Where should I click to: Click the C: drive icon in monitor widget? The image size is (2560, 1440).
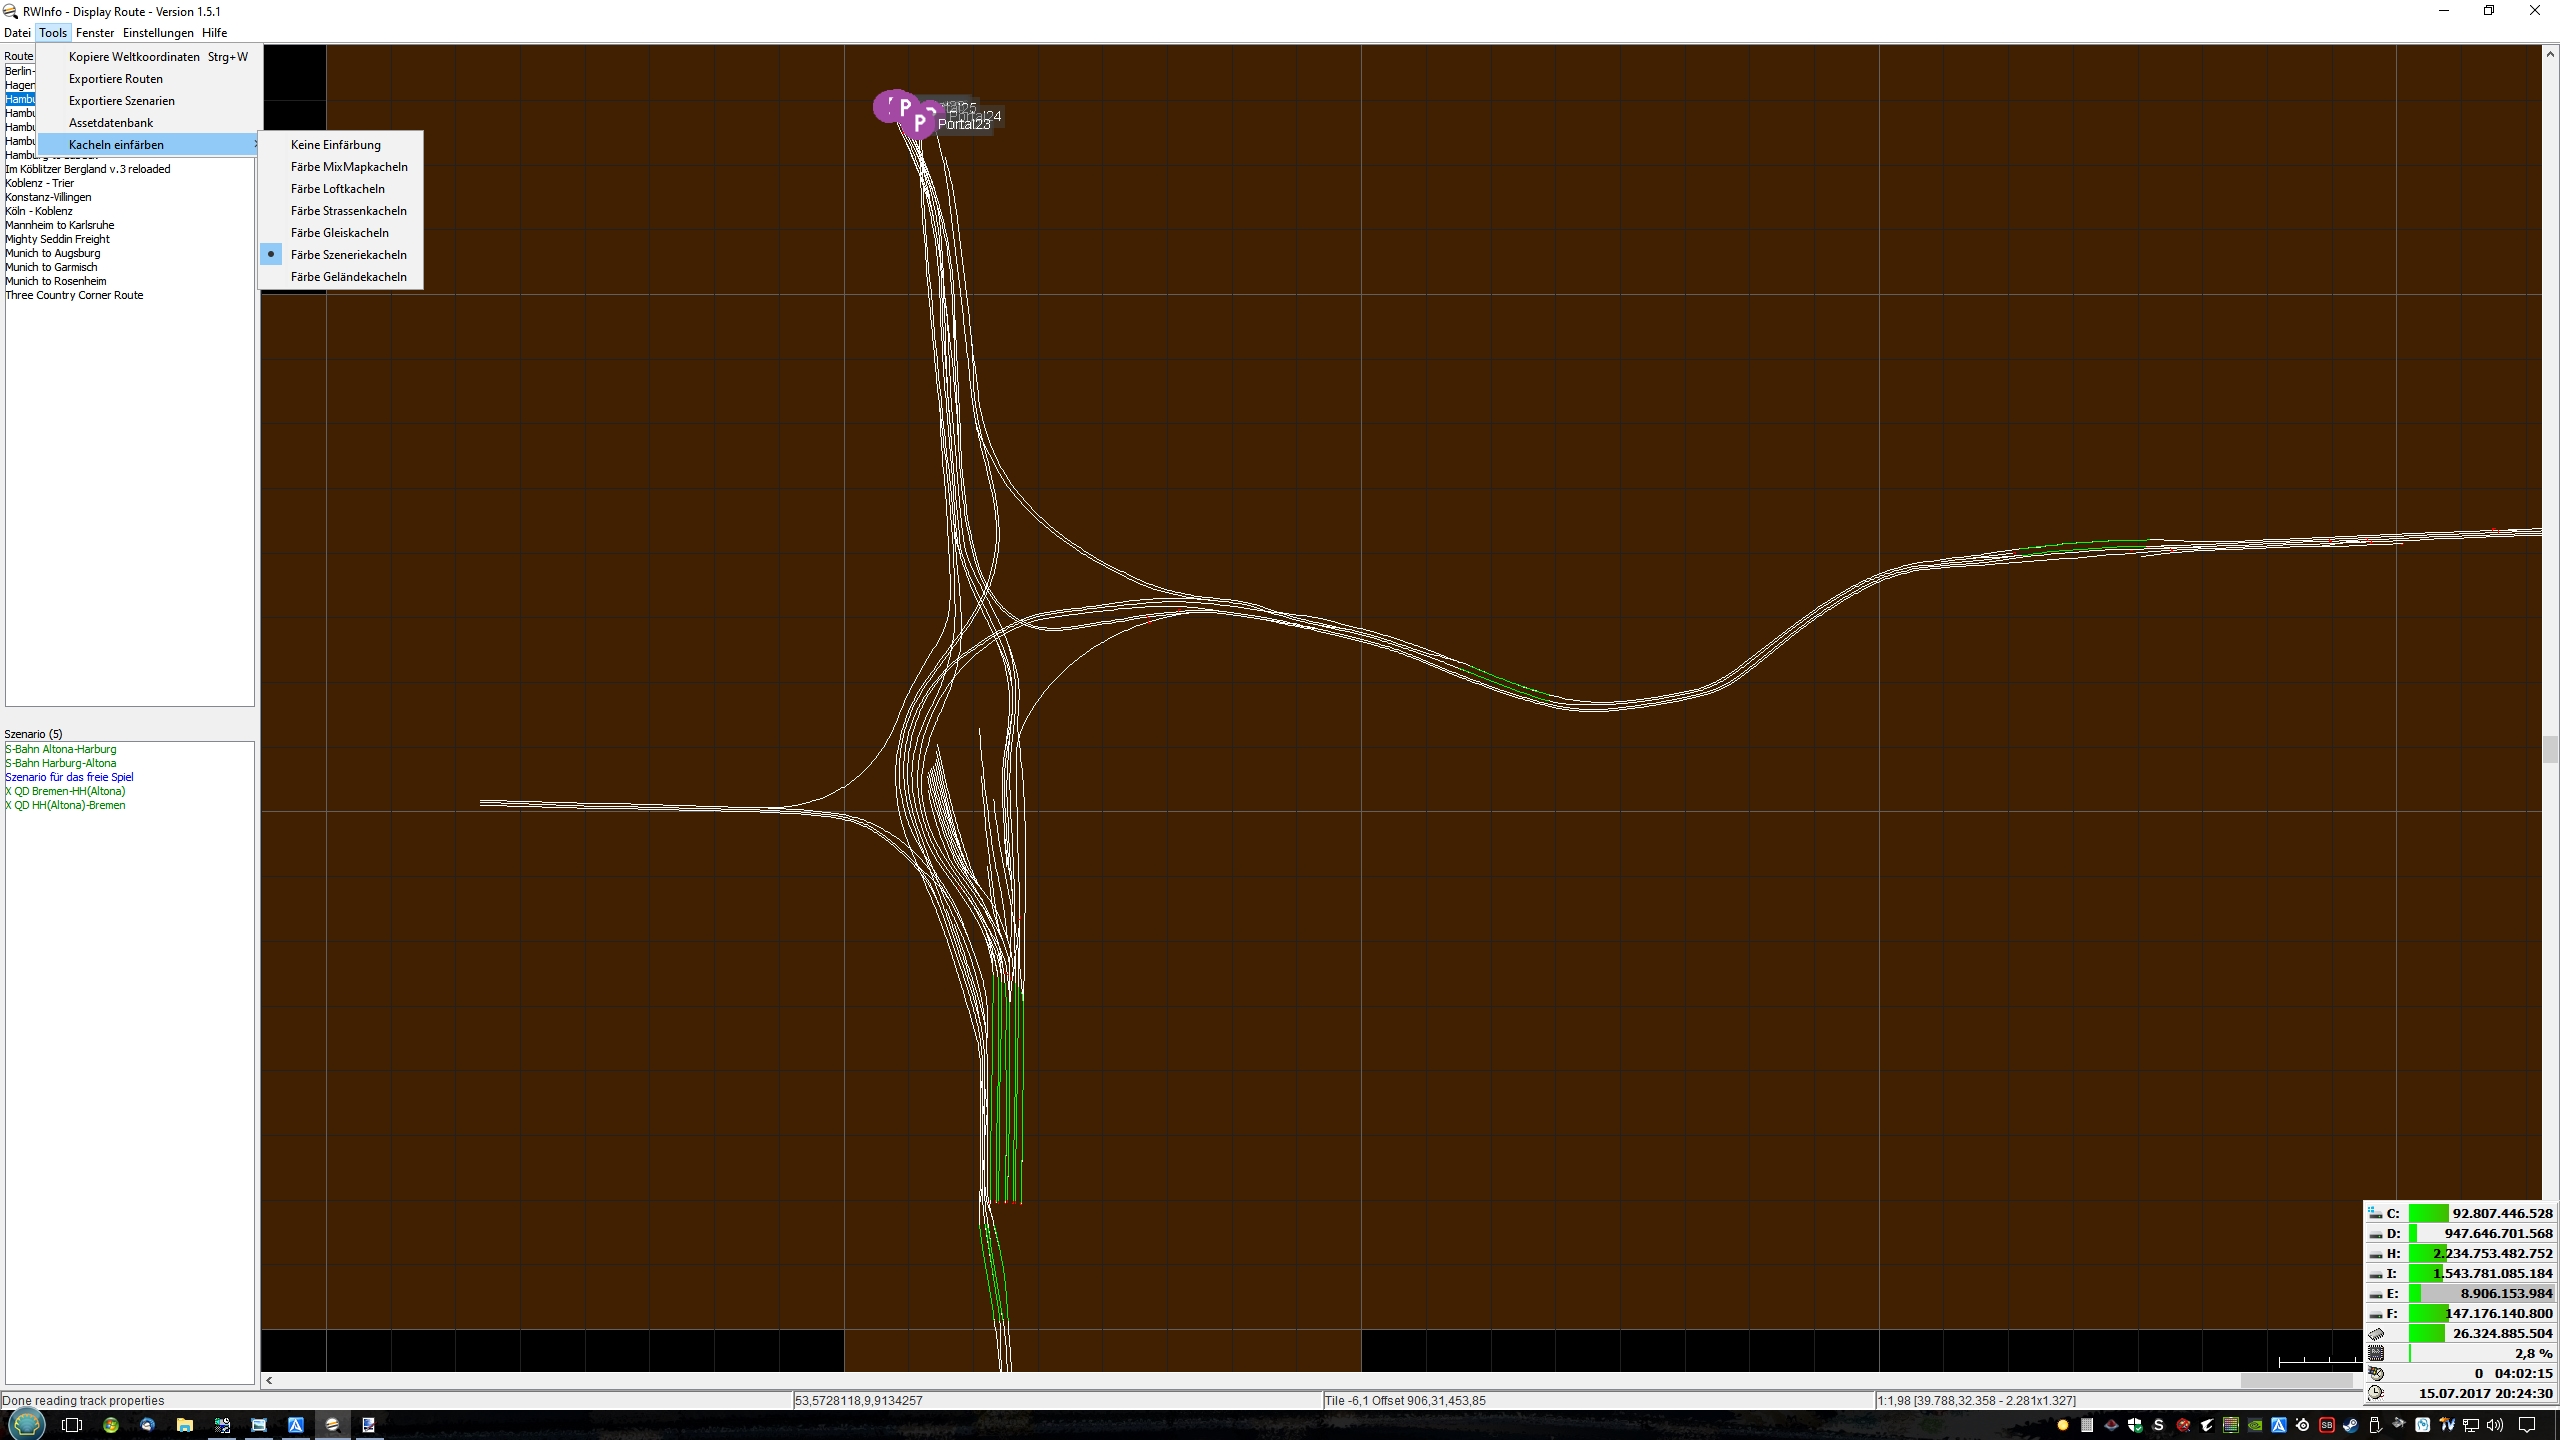pos(2375,1213)
